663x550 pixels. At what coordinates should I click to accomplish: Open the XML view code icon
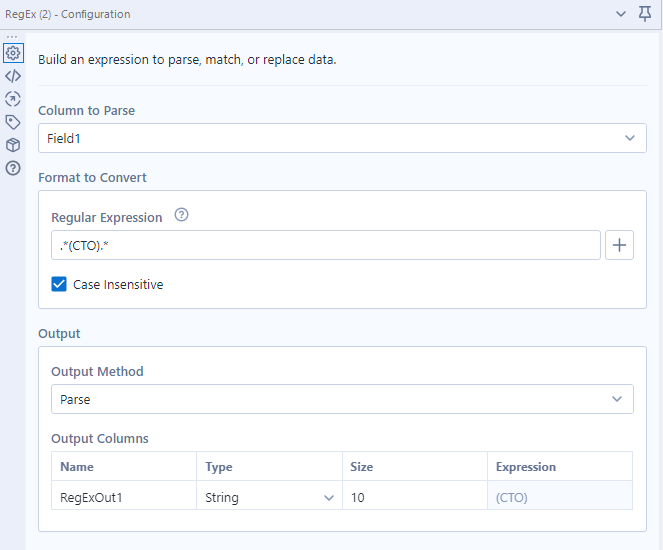coord(13,76)
